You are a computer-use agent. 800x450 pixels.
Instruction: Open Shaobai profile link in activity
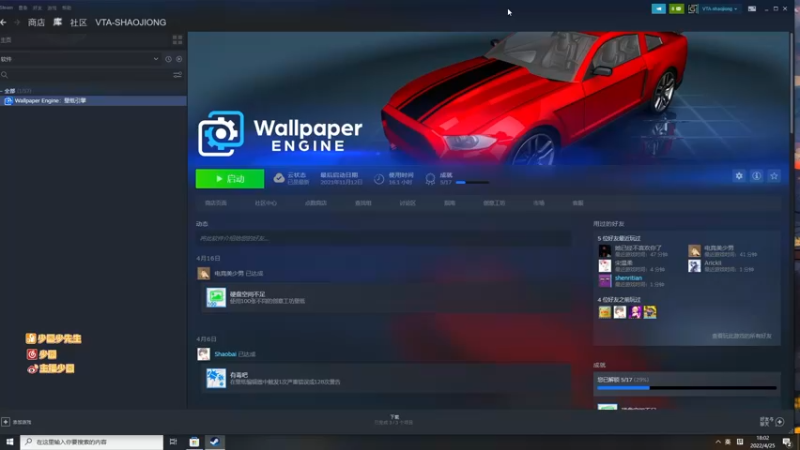tap(225, 354)
